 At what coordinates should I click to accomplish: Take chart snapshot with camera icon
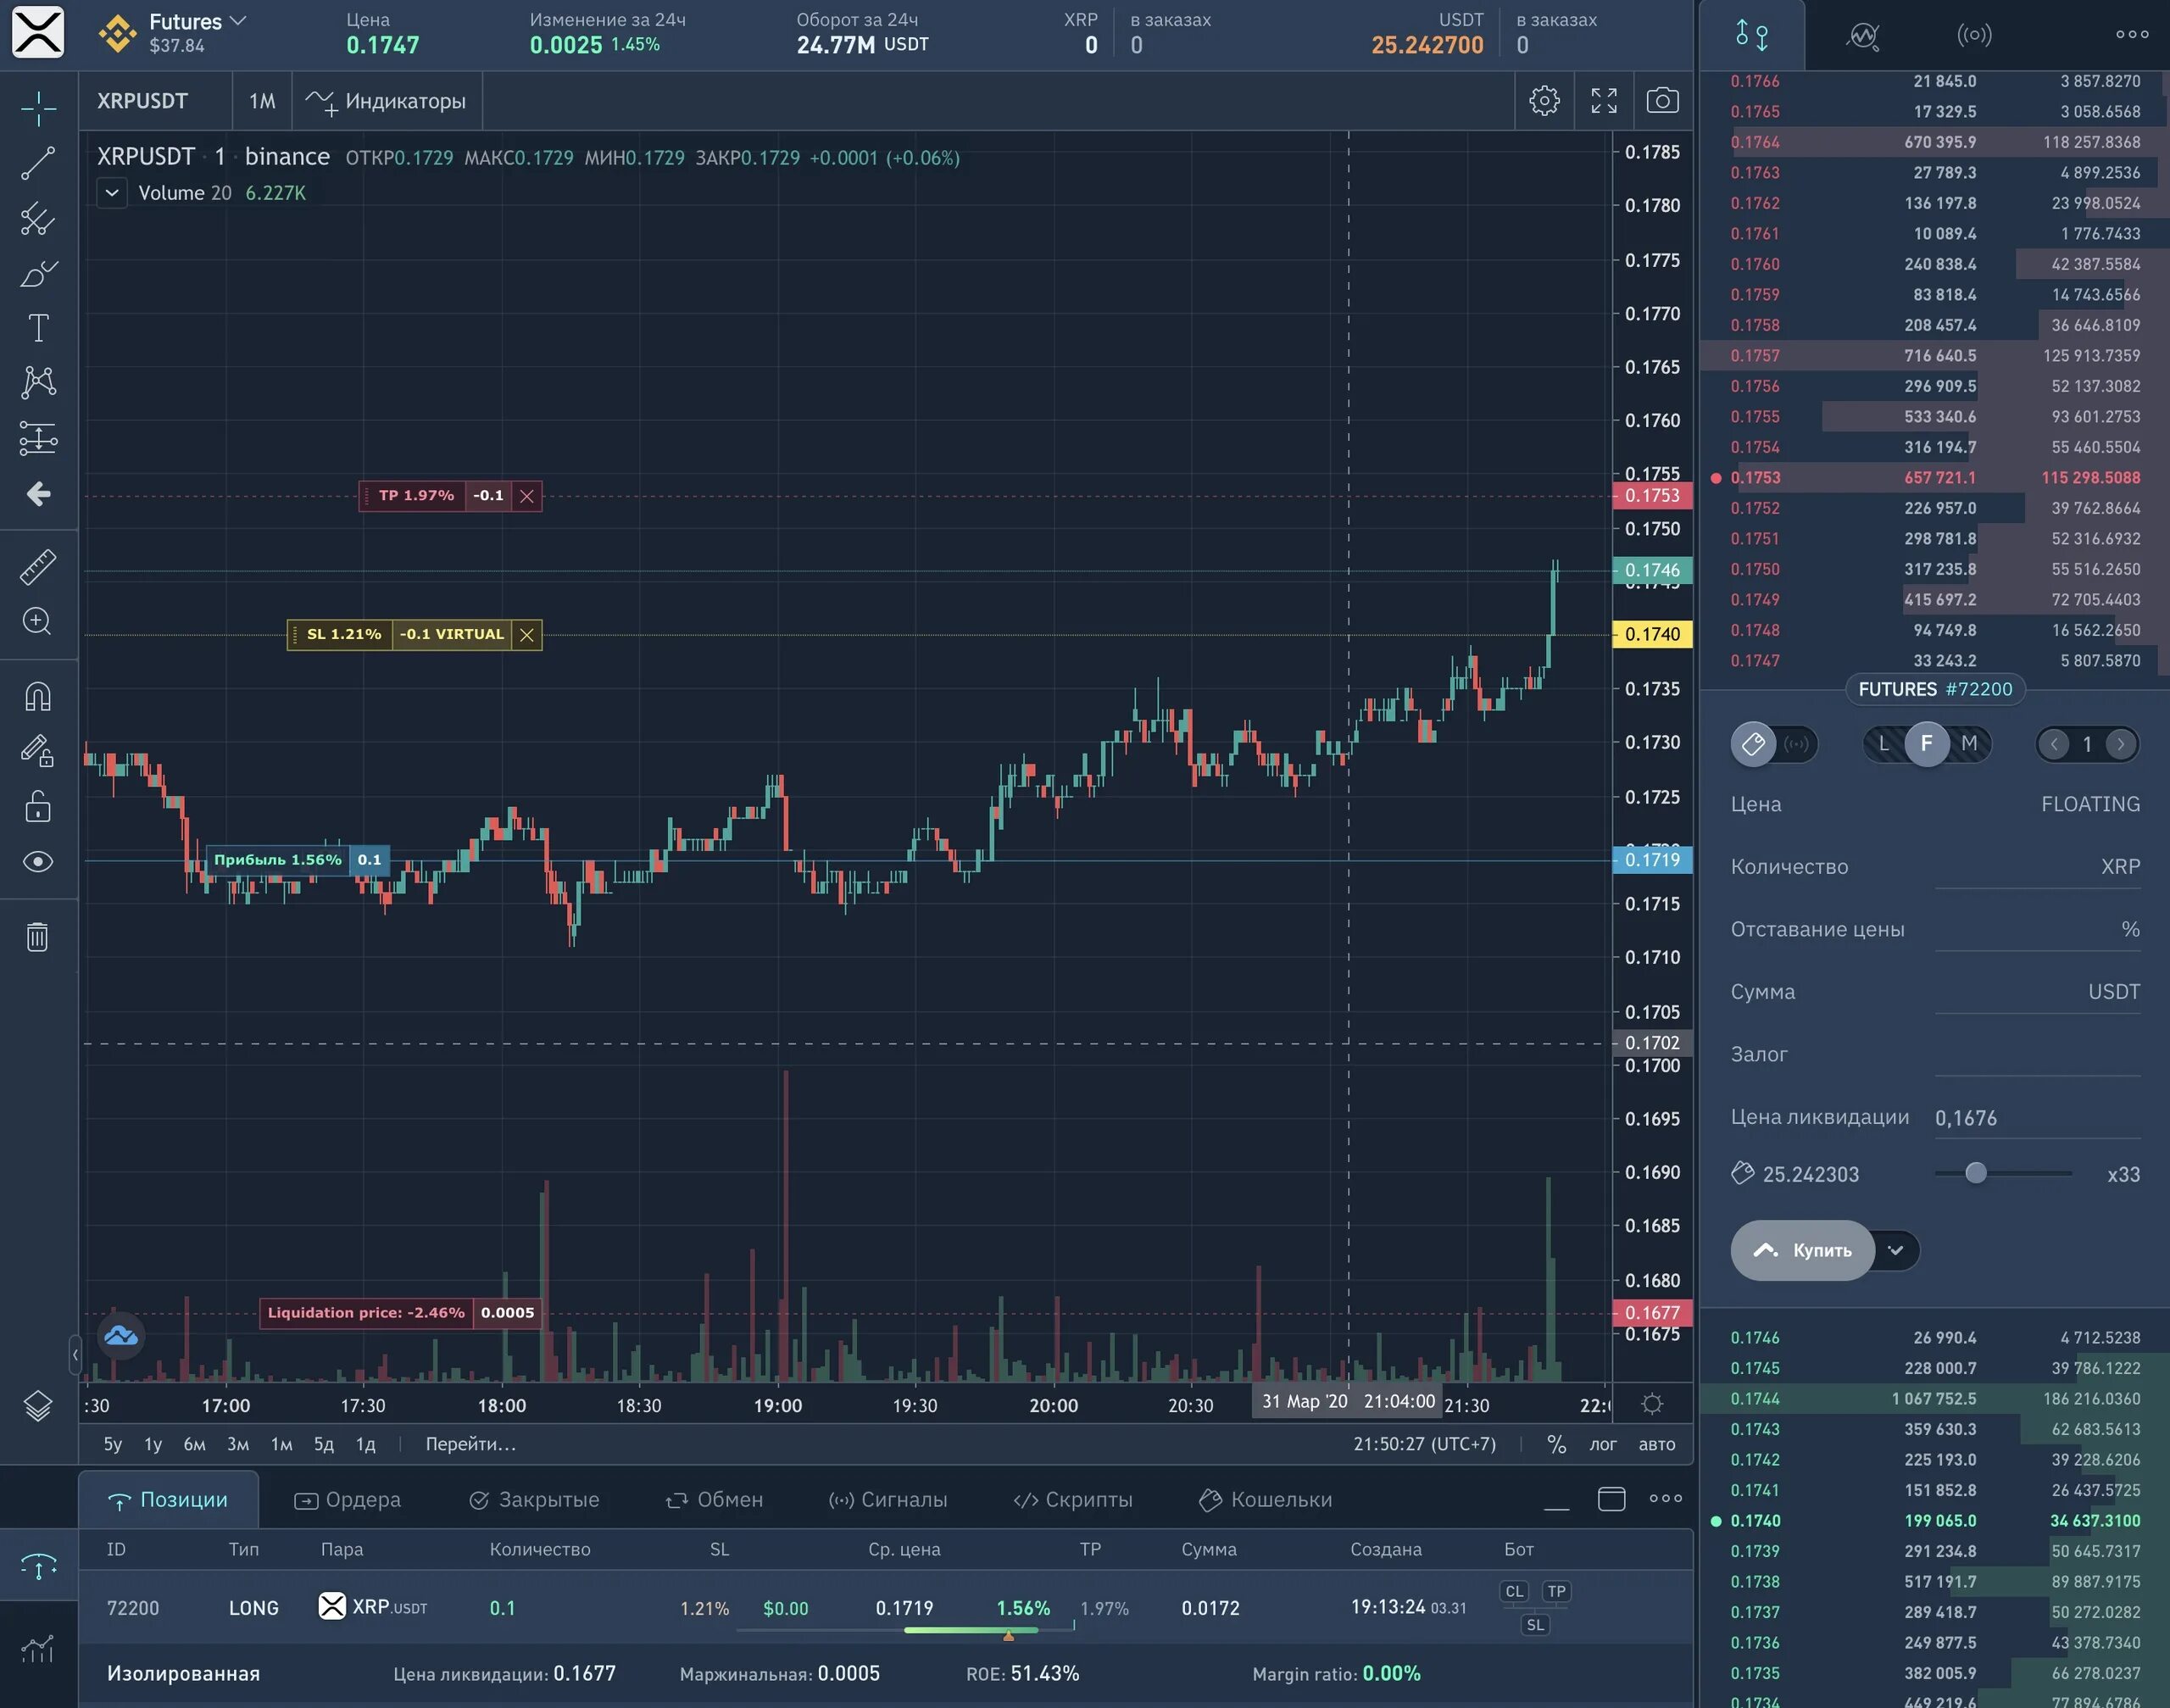click(1662, 101)
